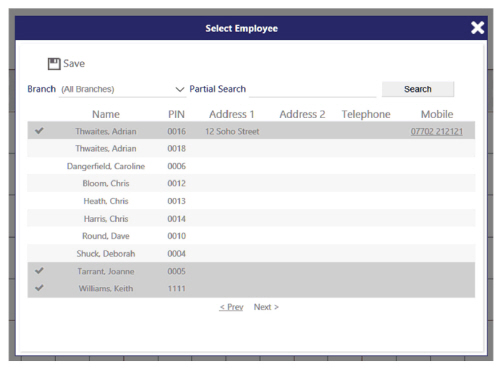The image size is (502, 369).
Task: Select the Dangerfield, Caroline row
Action: [251, 166]
